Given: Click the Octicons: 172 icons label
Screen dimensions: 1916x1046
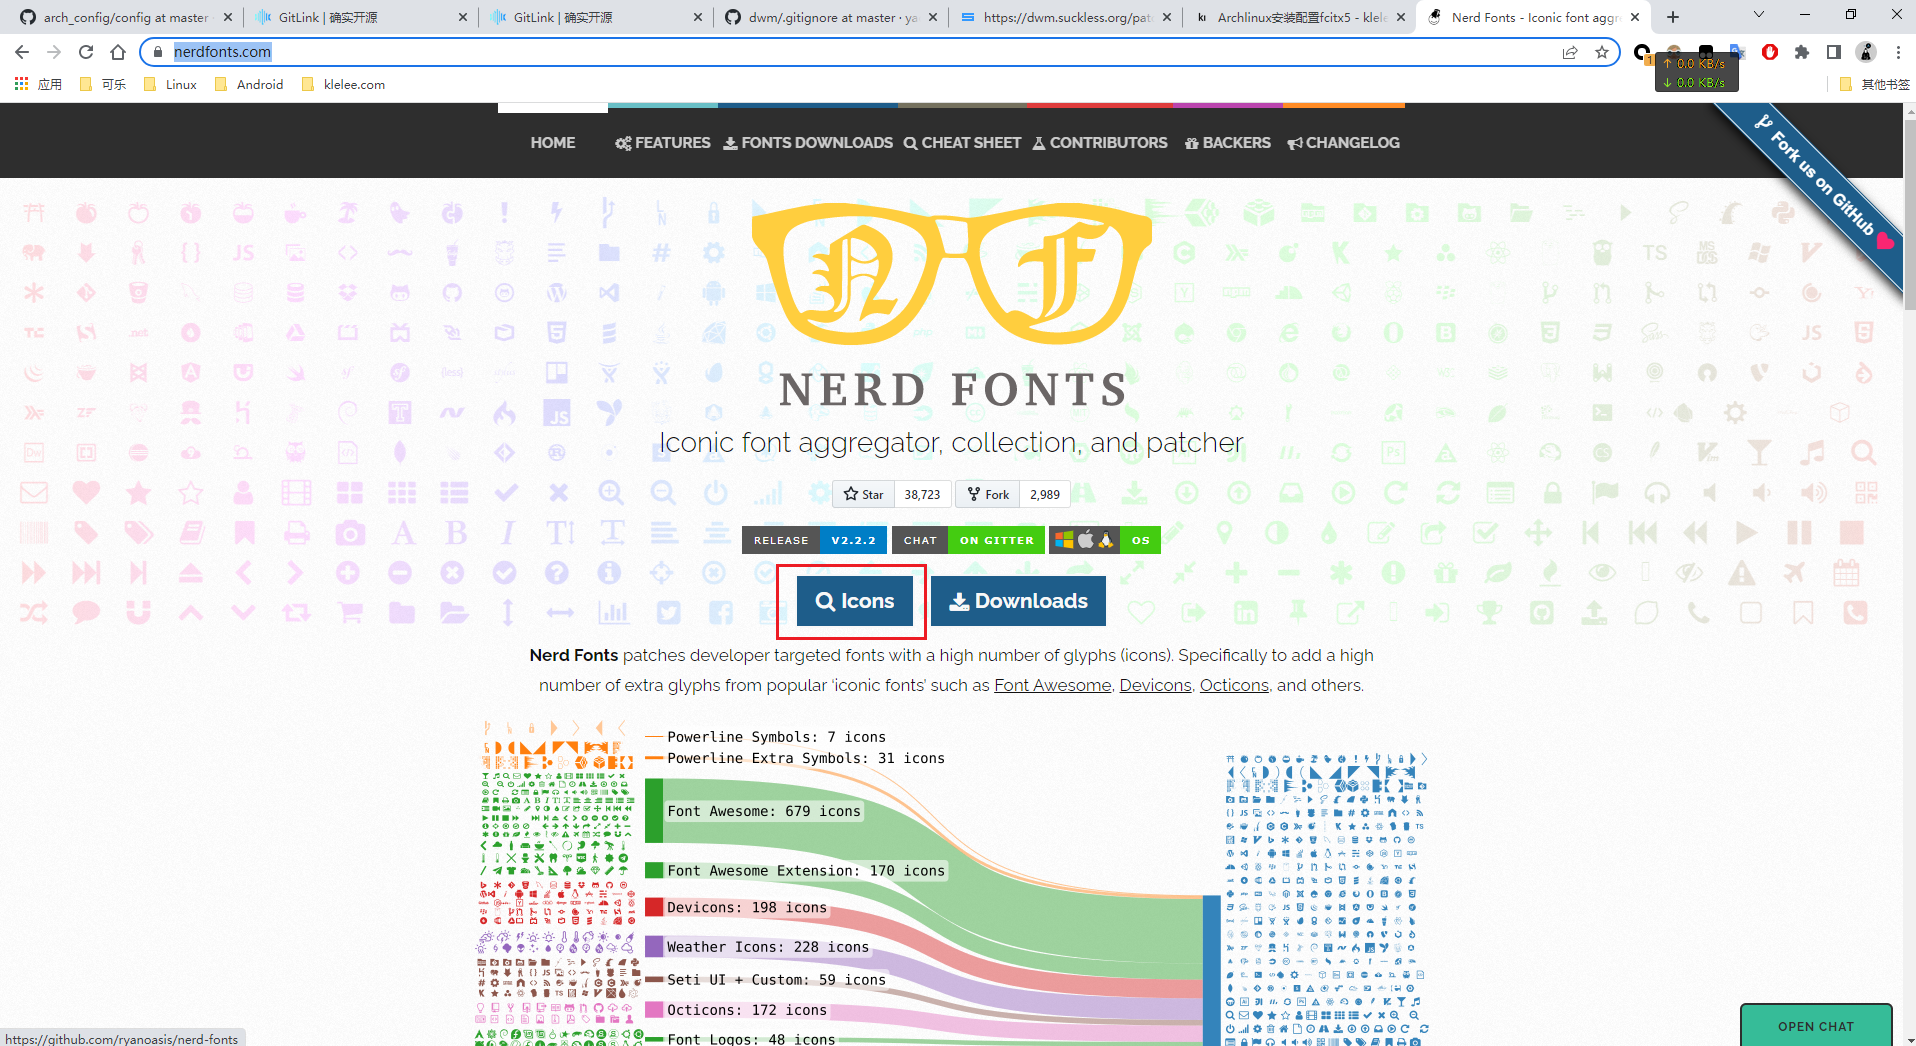Looking at the screenshot, I should click(747, 1010).
